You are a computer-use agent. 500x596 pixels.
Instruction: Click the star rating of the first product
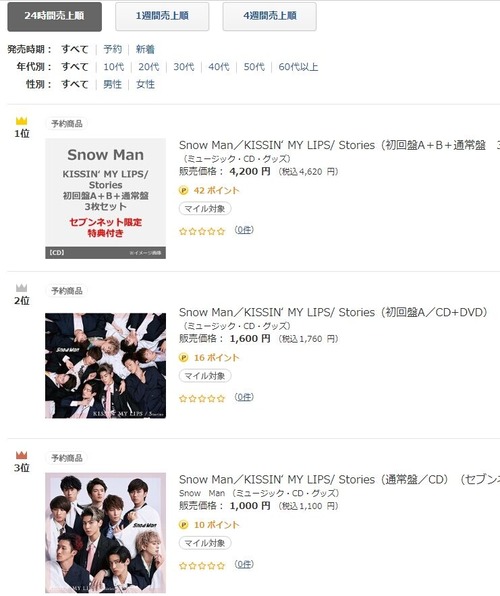point(202,231)
